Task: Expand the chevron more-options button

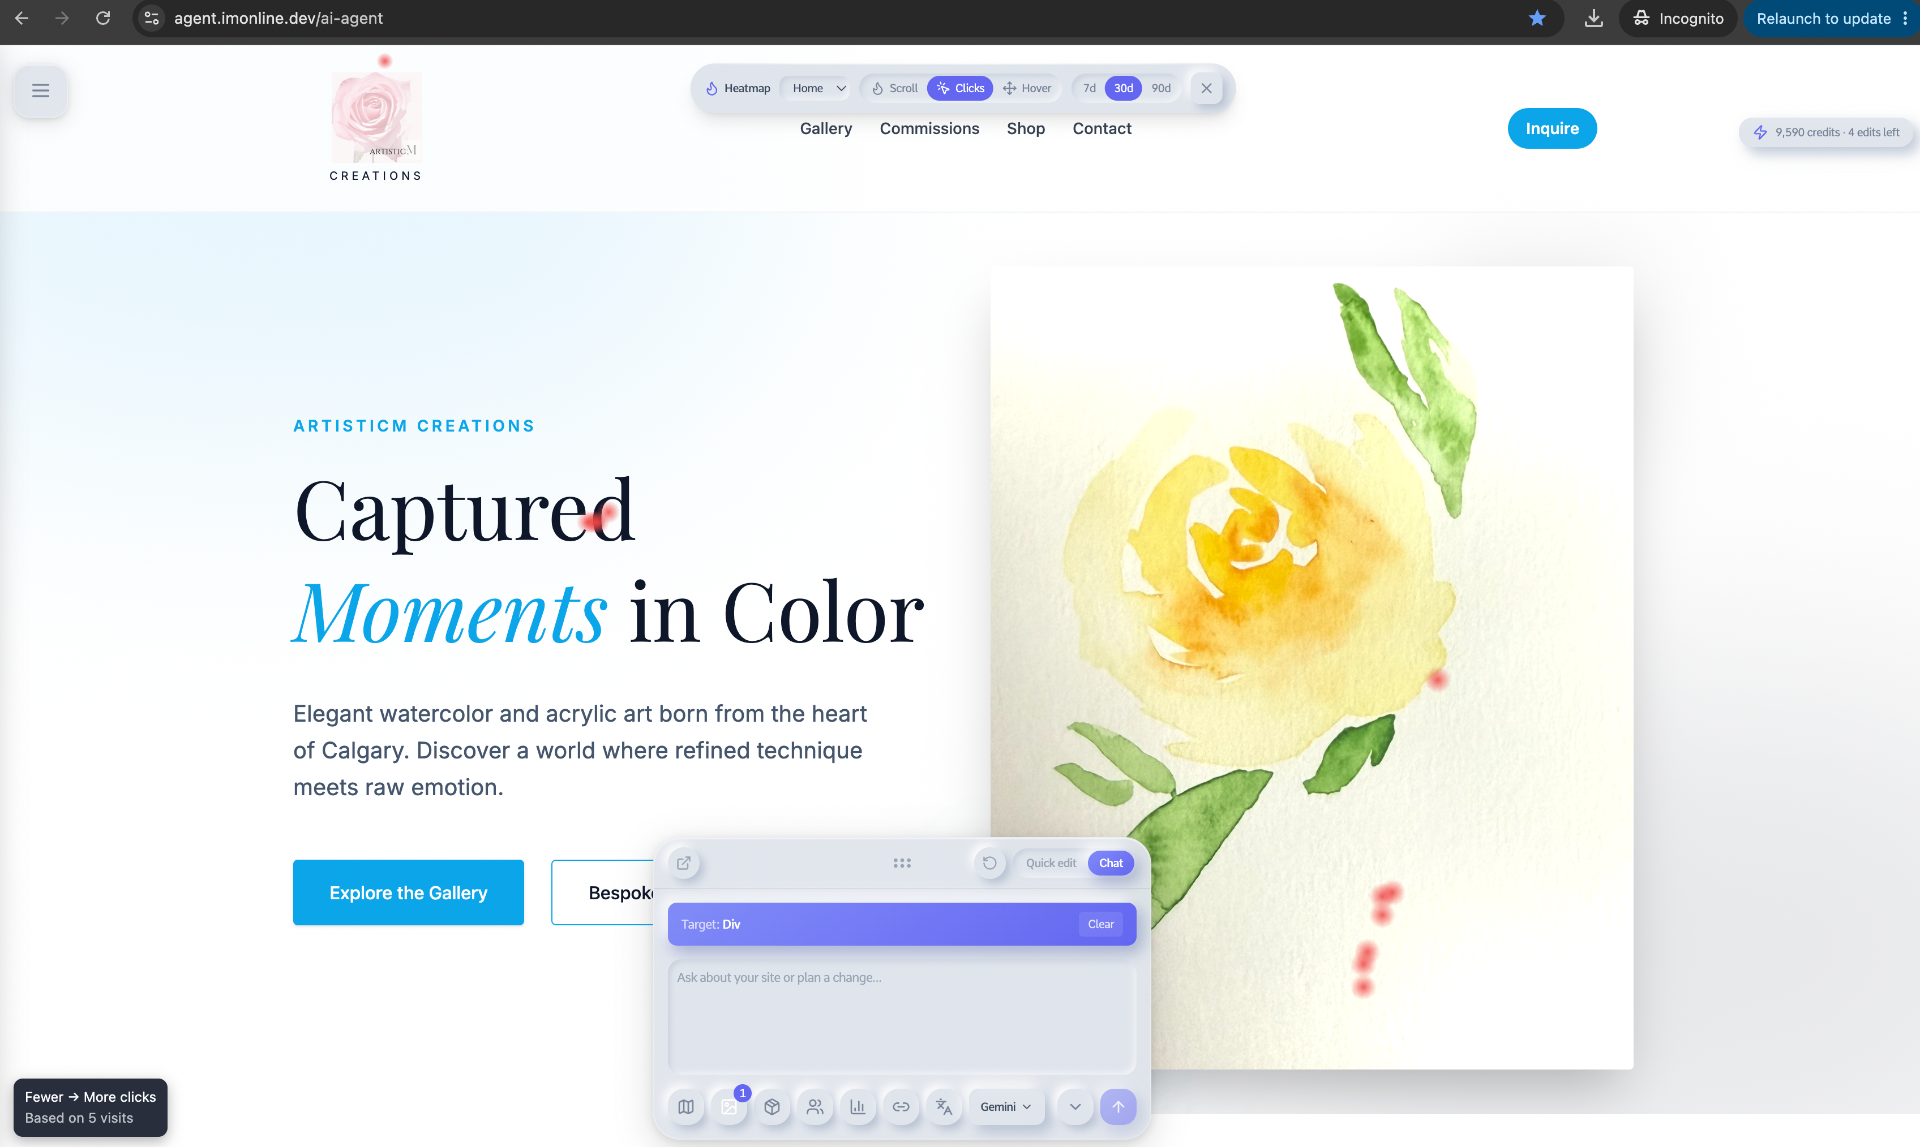Action: coord(1075,1107)
